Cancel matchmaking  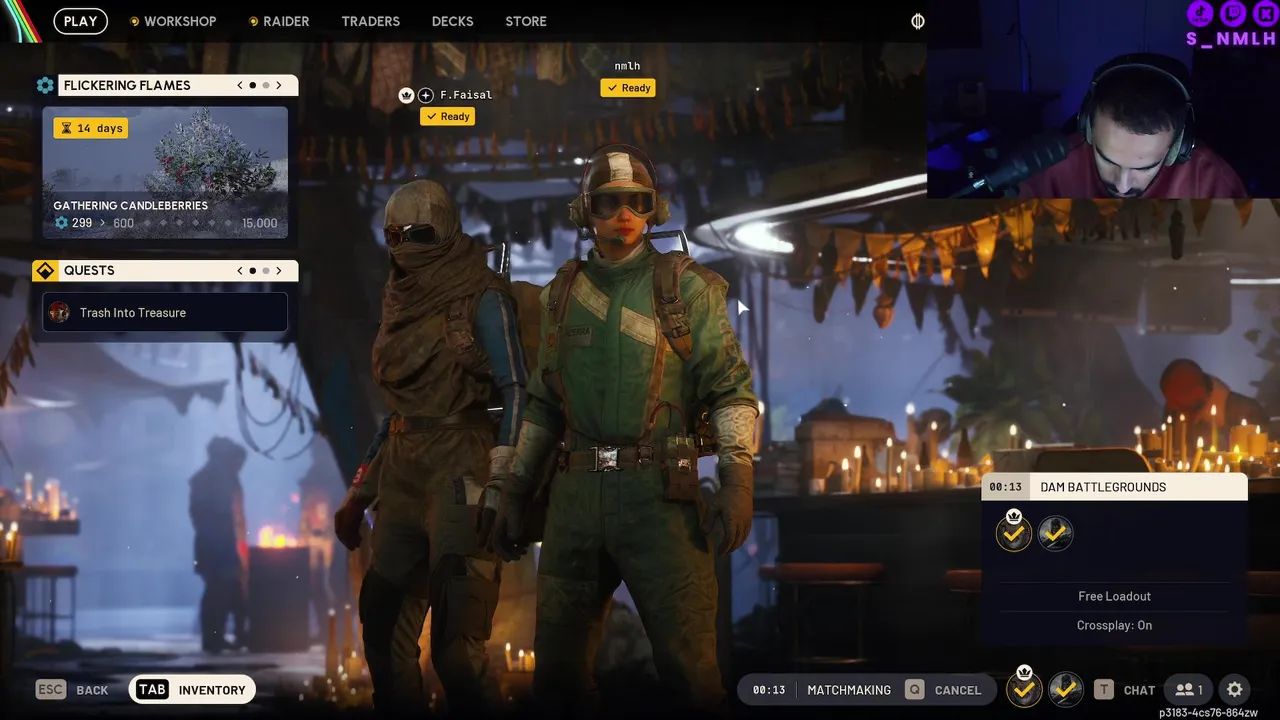click(958, 690)
